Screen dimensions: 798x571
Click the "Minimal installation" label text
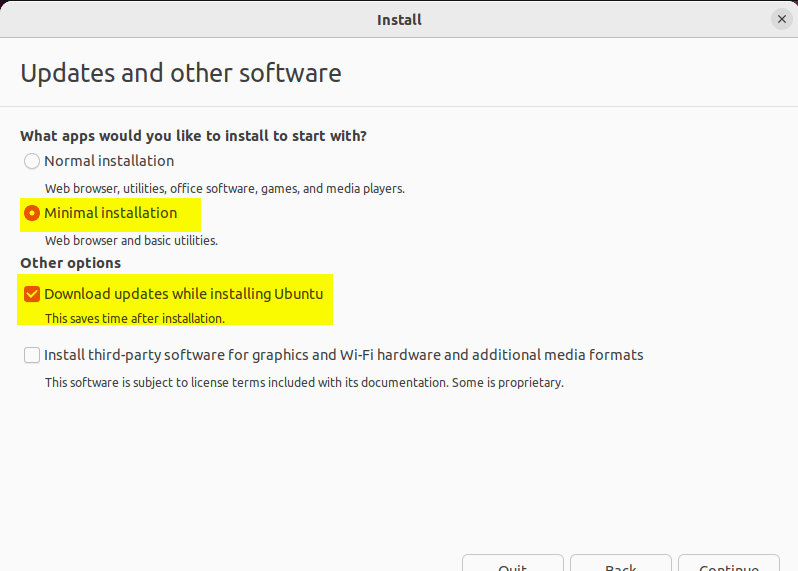(110, 213)
